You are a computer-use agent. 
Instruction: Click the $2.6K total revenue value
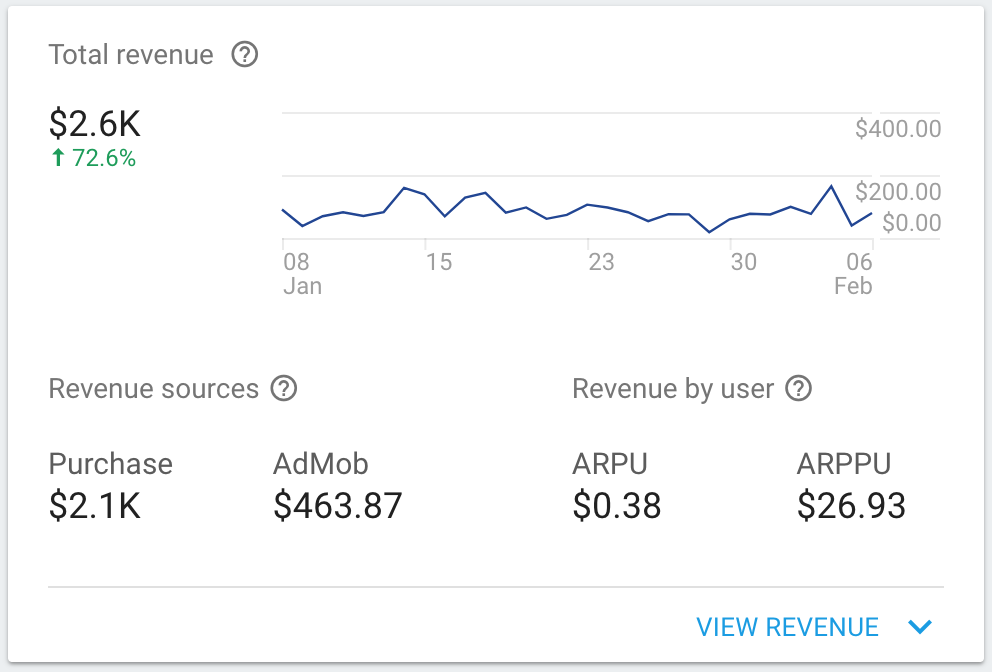95,123
